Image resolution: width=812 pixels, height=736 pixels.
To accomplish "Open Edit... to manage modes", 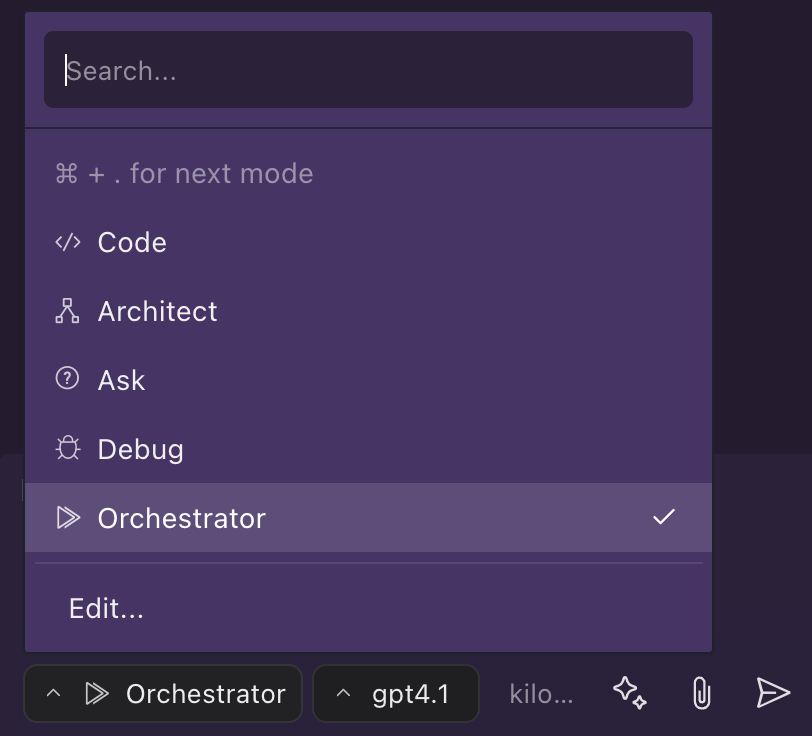I will tap(106, 608).
